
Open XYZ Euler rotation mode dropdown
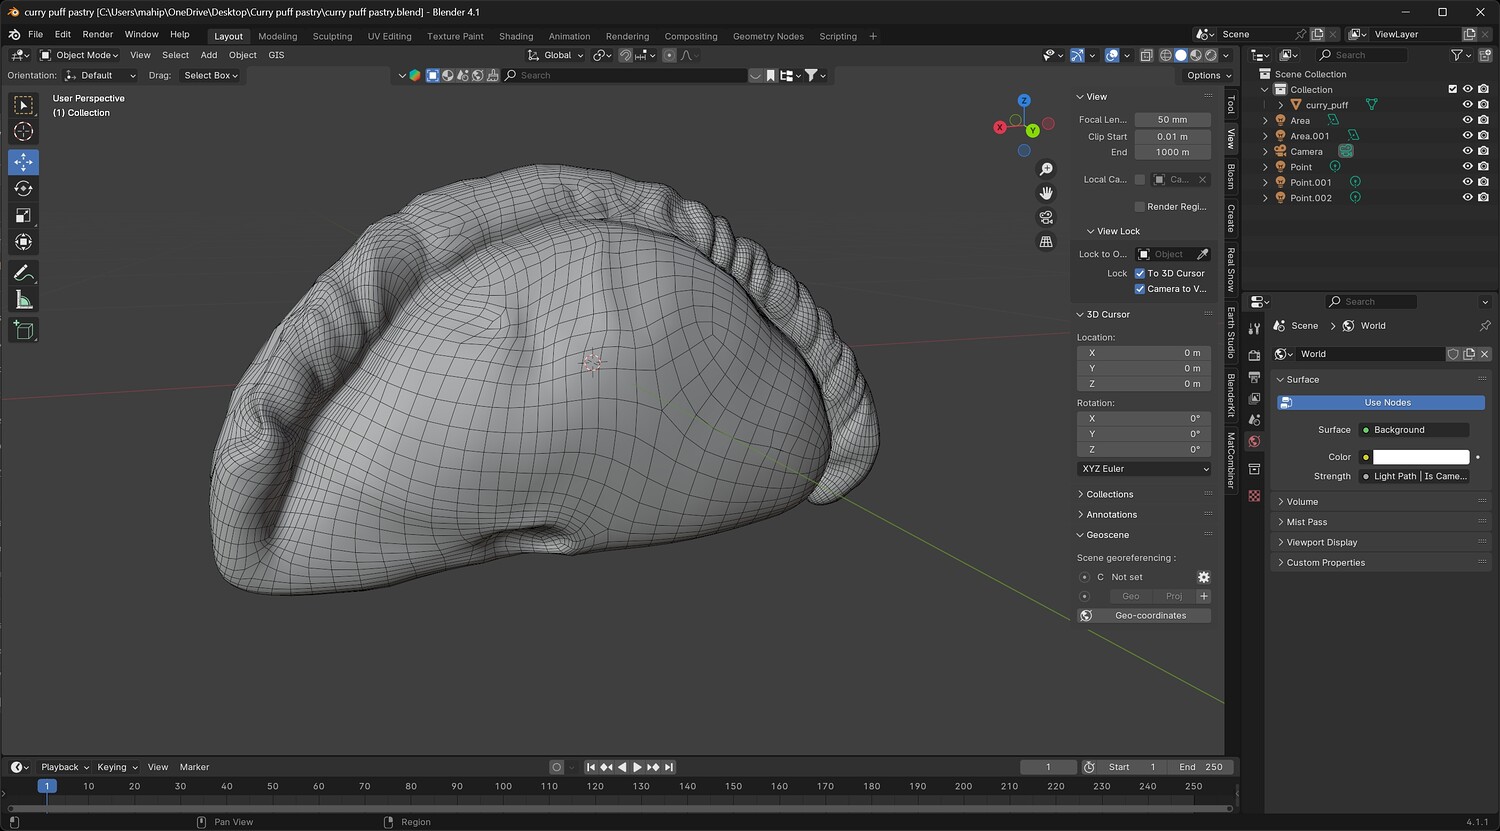(x=1144, y=469)
